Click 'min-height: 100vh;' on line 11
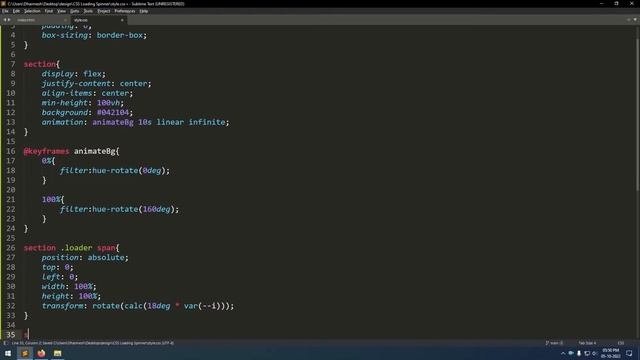The height and width of the screenshot is (360, 640). 82,103
